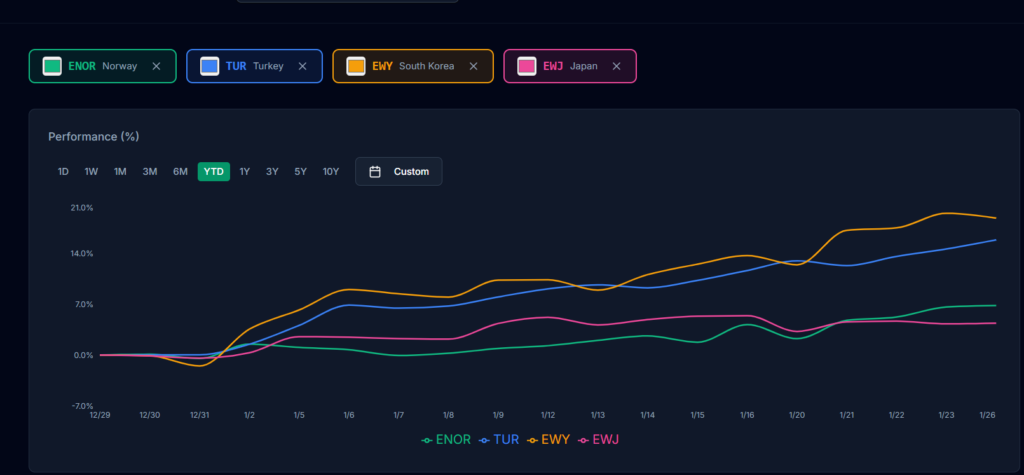Open the Custom date range picker
This screenshot has height=475, width=1024.
point(399,171)
